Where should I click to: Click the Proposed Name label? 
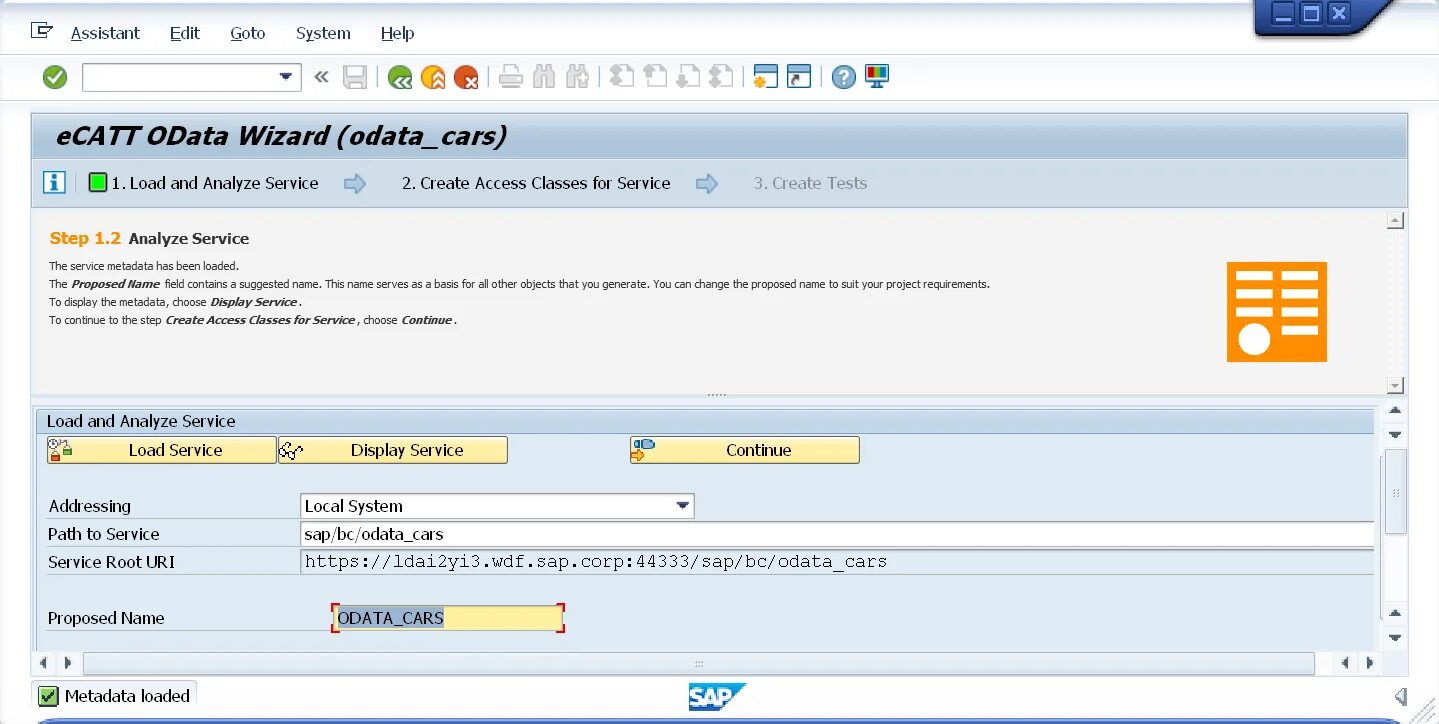[x=106, y=618]
